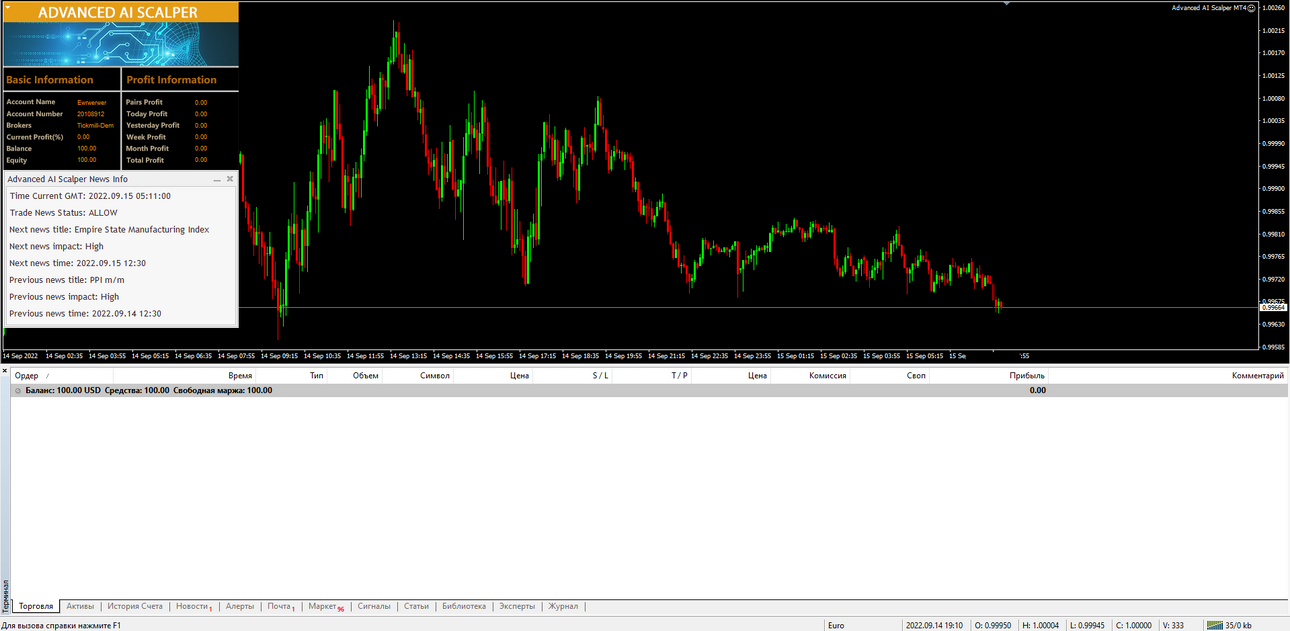Switch to the Библиотека tab
1290x631 pixels.
463,606
